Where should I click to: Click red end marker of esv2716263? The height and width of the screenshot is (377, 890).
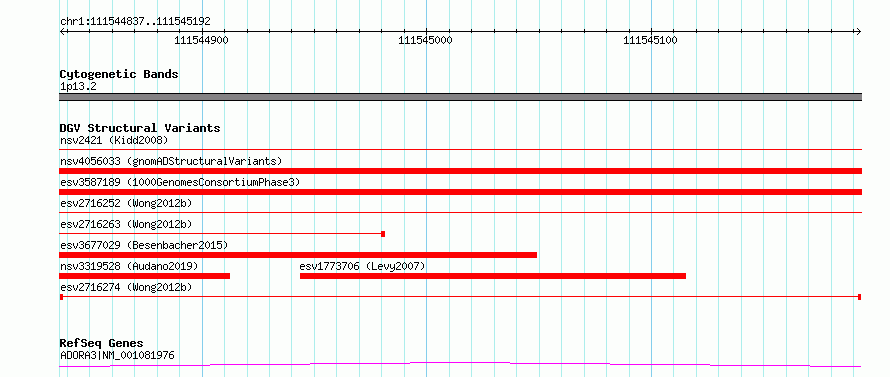tap(383, 234)
